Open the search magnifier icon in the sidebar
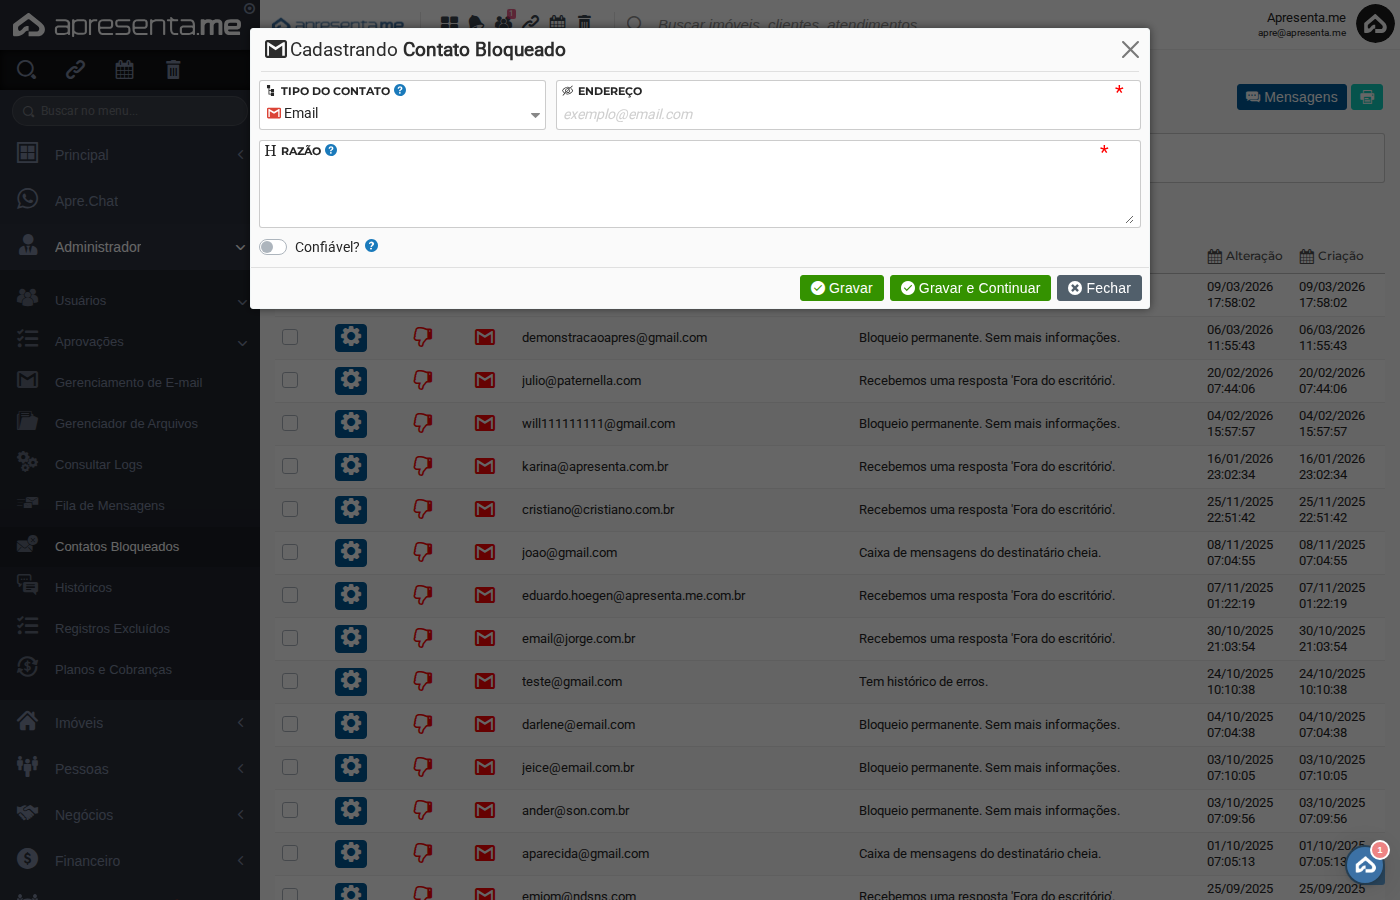The height and width of the screenshot is (900, 1400). (x=26, y=70)
